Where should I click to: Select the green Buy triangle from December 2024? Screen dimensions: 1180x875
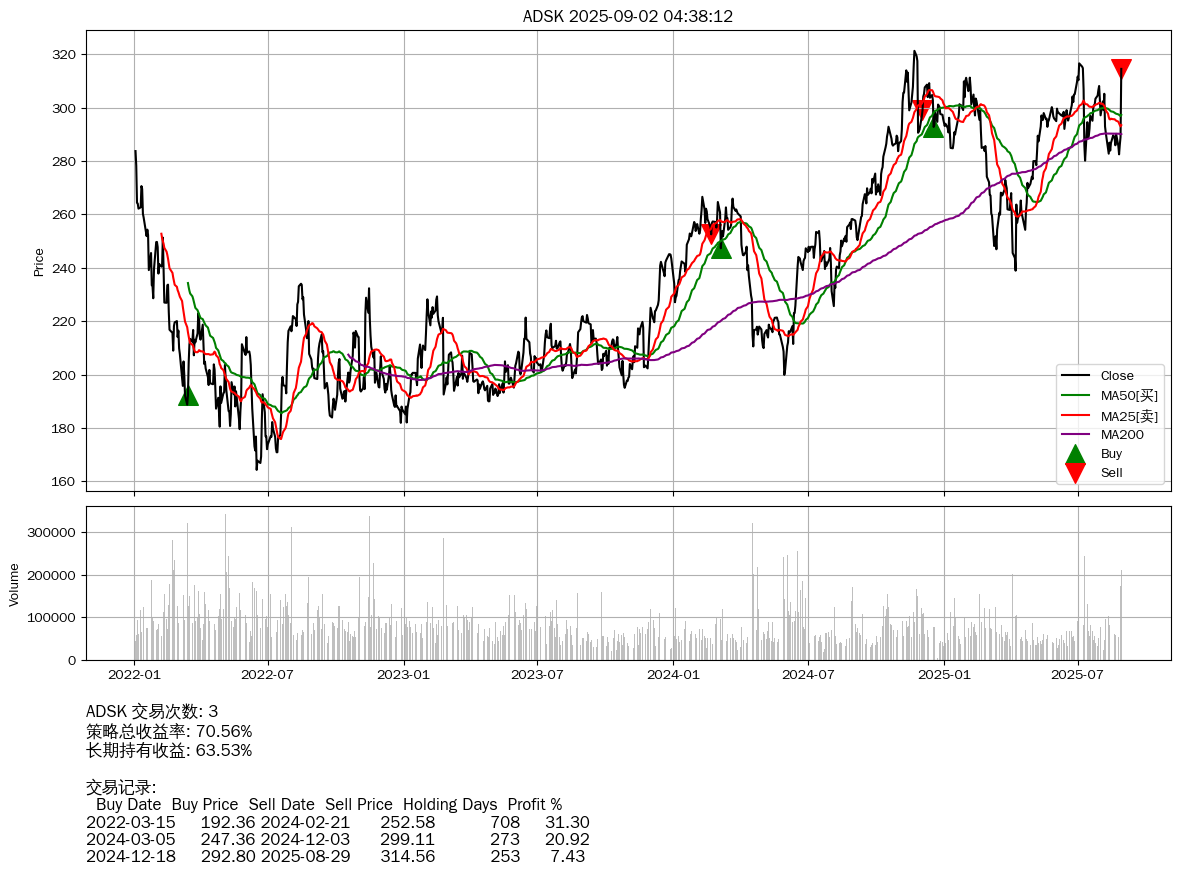933,127
